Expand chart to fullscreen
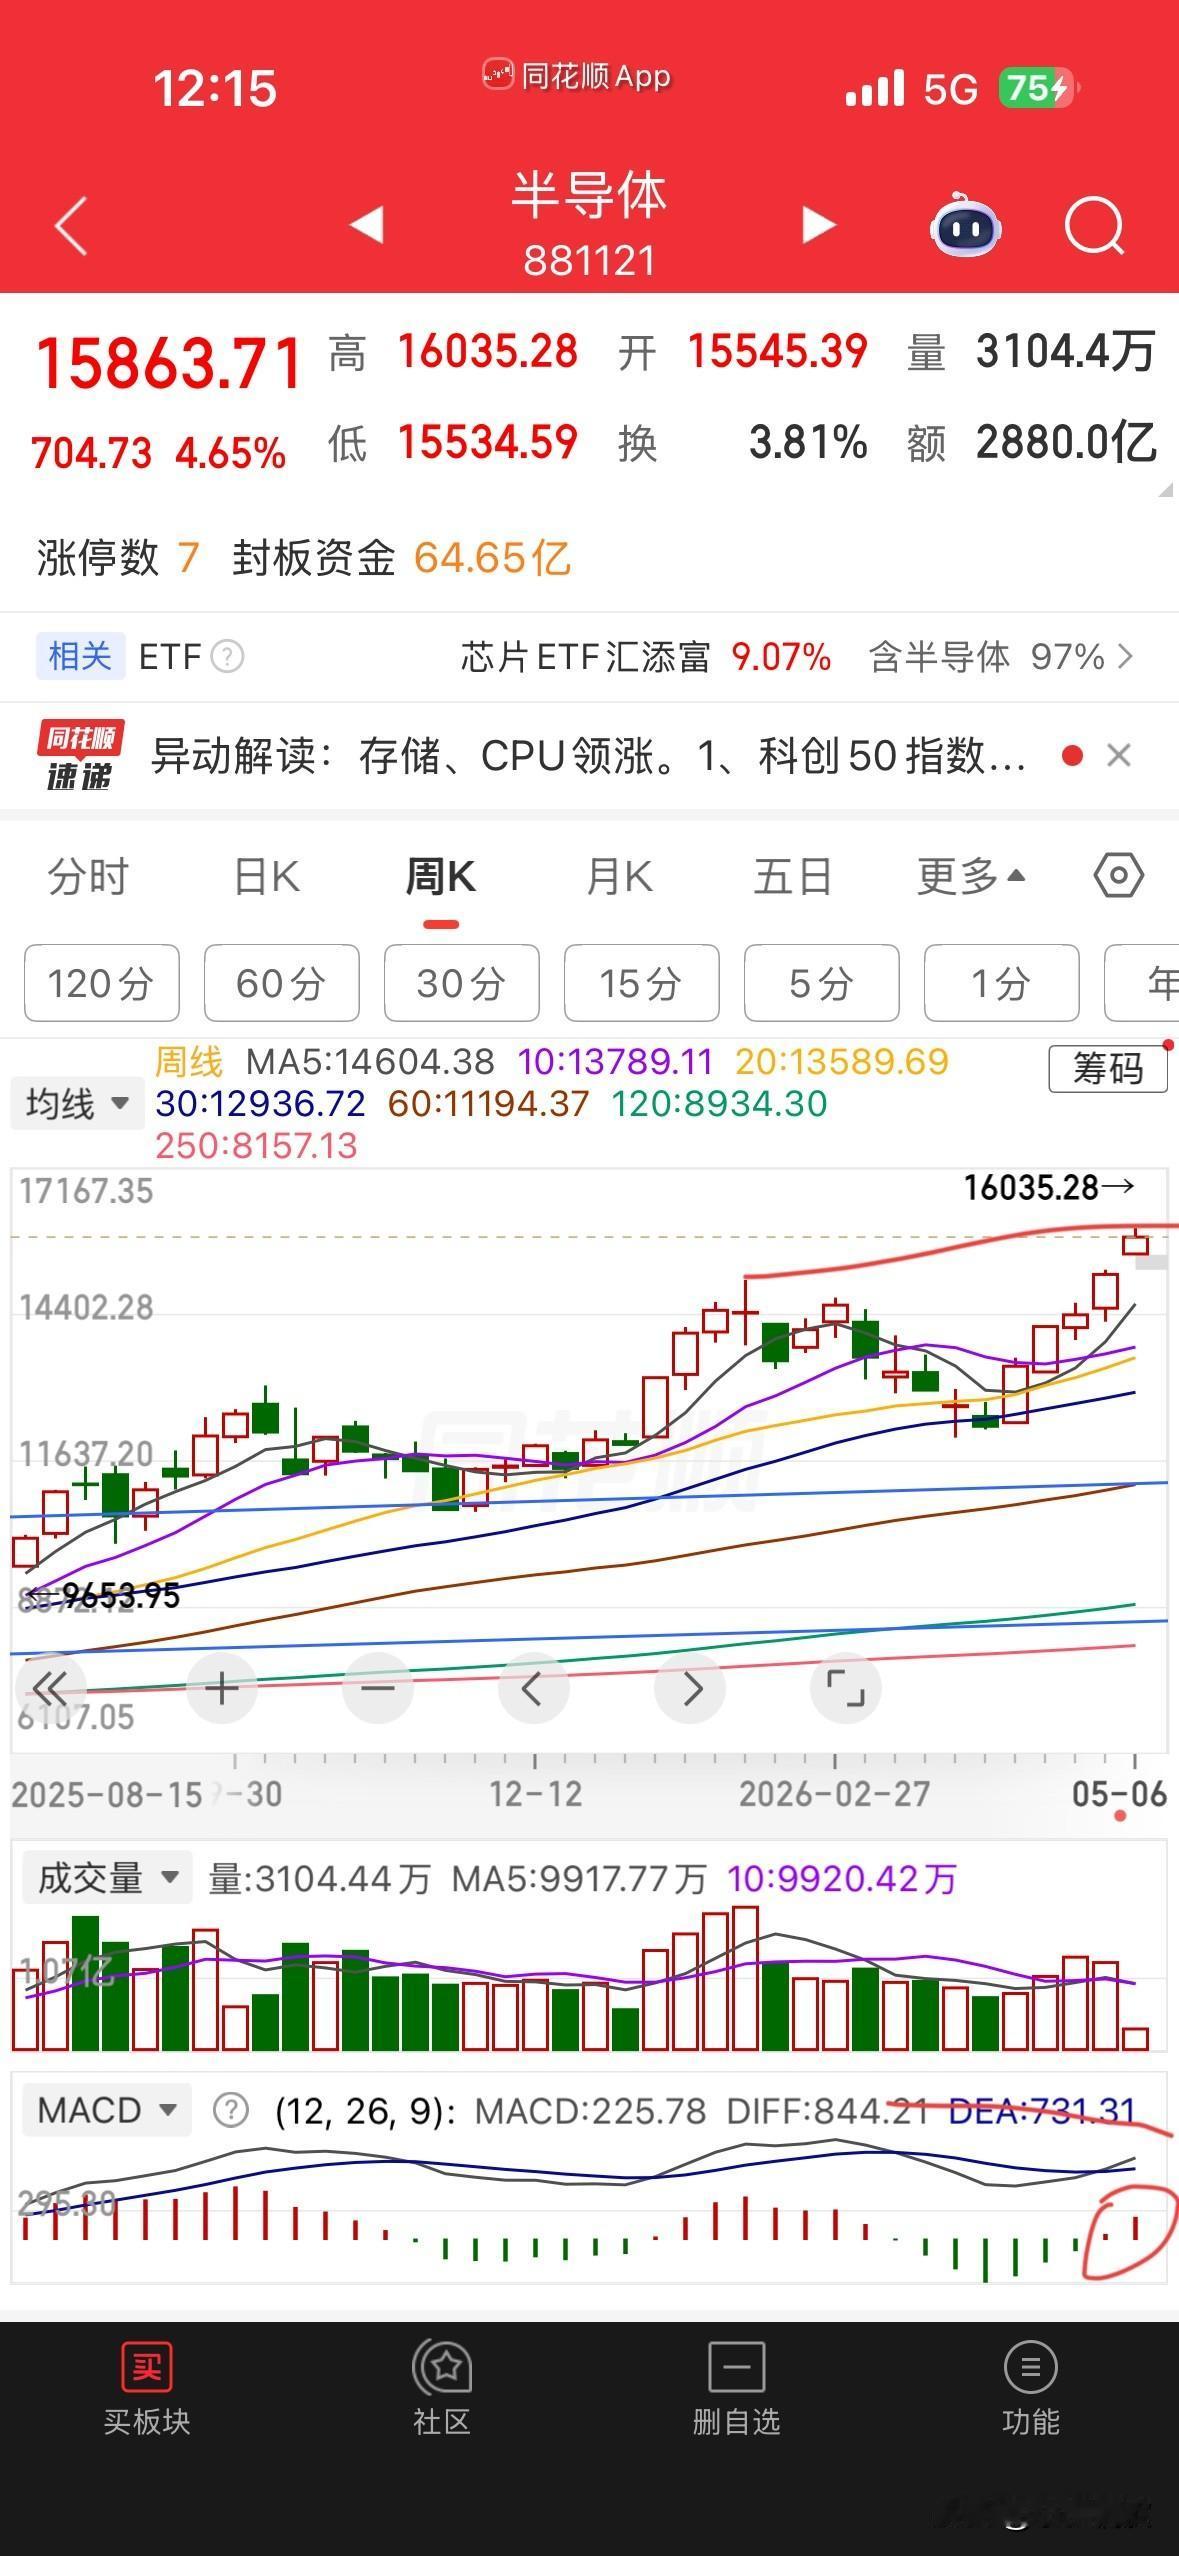 click(845, 1689)
